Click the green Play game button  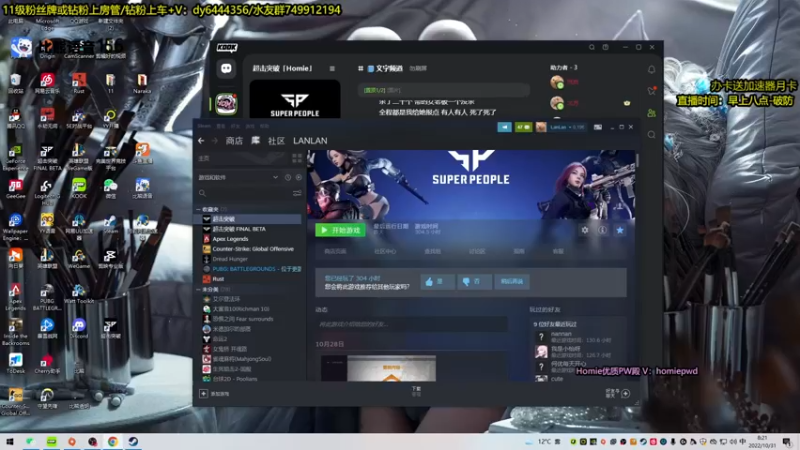pyautogui.click(x=340, y=230)
